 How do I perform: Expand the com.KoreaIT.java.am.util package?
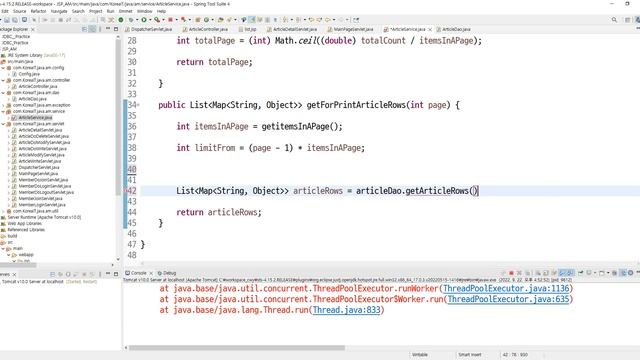click(x=3, y=211)
